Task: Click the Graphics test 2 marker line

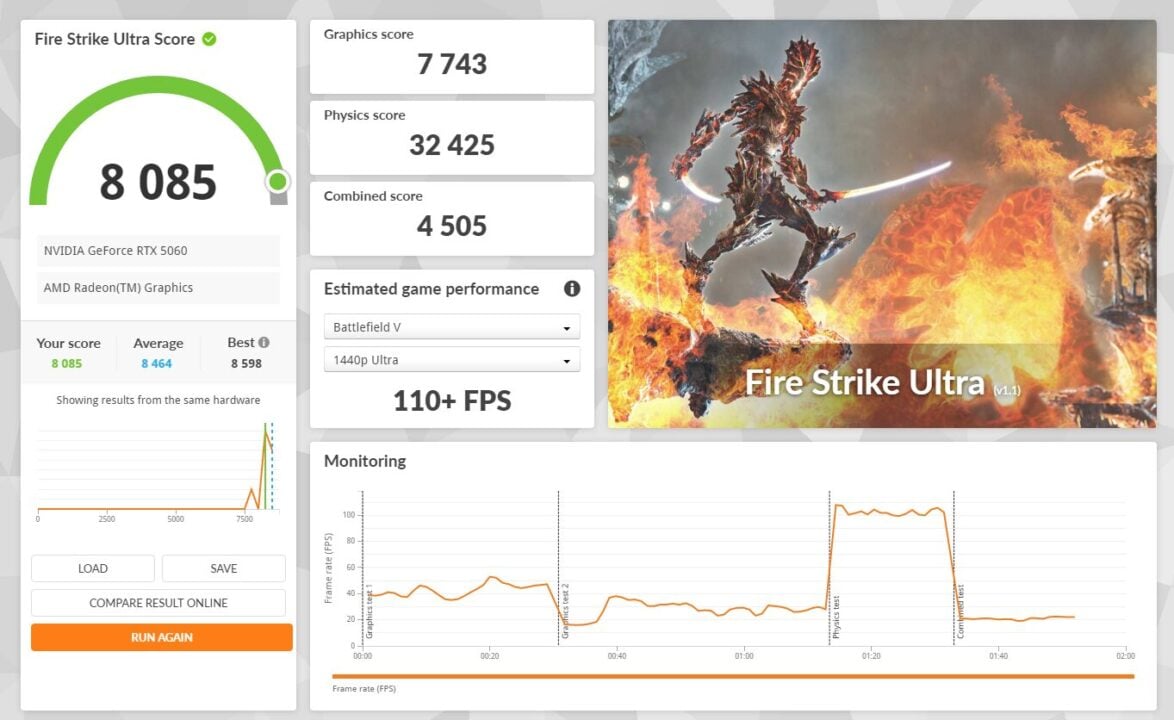Action: point(559,567)
